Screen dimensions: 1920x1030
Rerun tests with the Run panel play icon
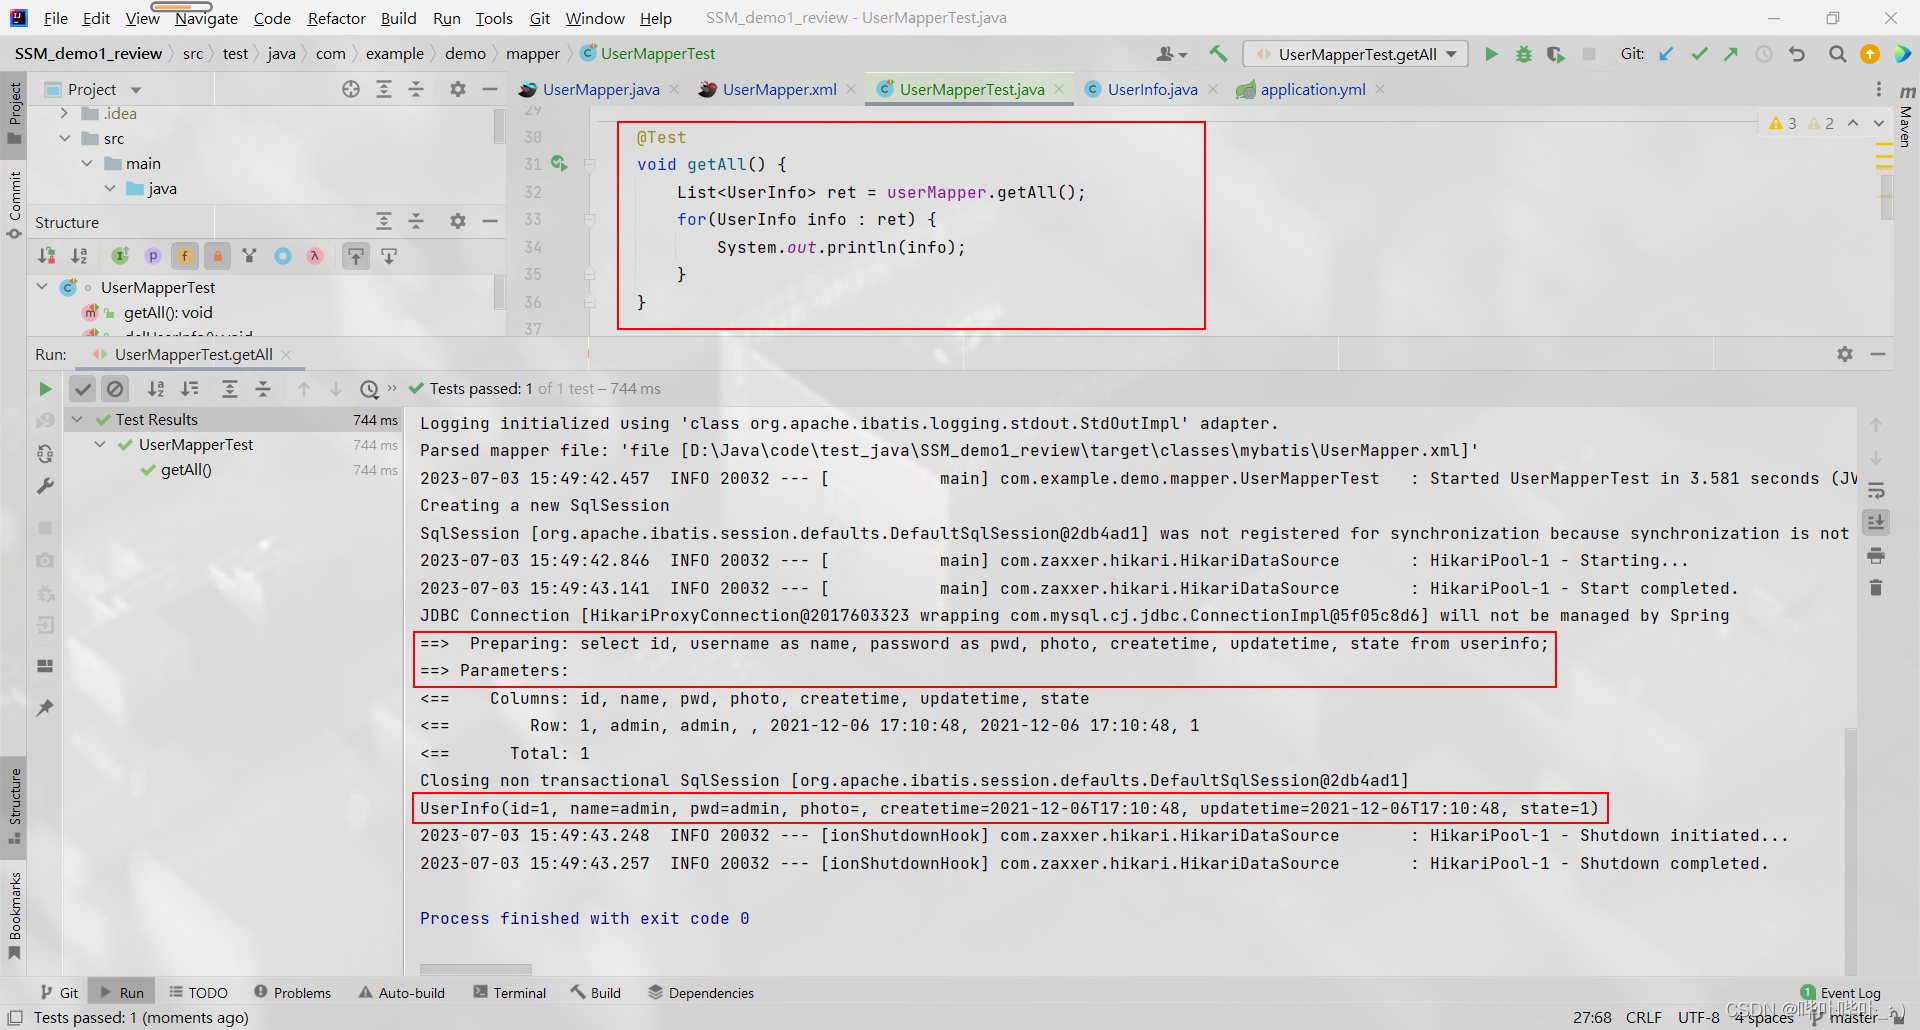pos(45,389)
